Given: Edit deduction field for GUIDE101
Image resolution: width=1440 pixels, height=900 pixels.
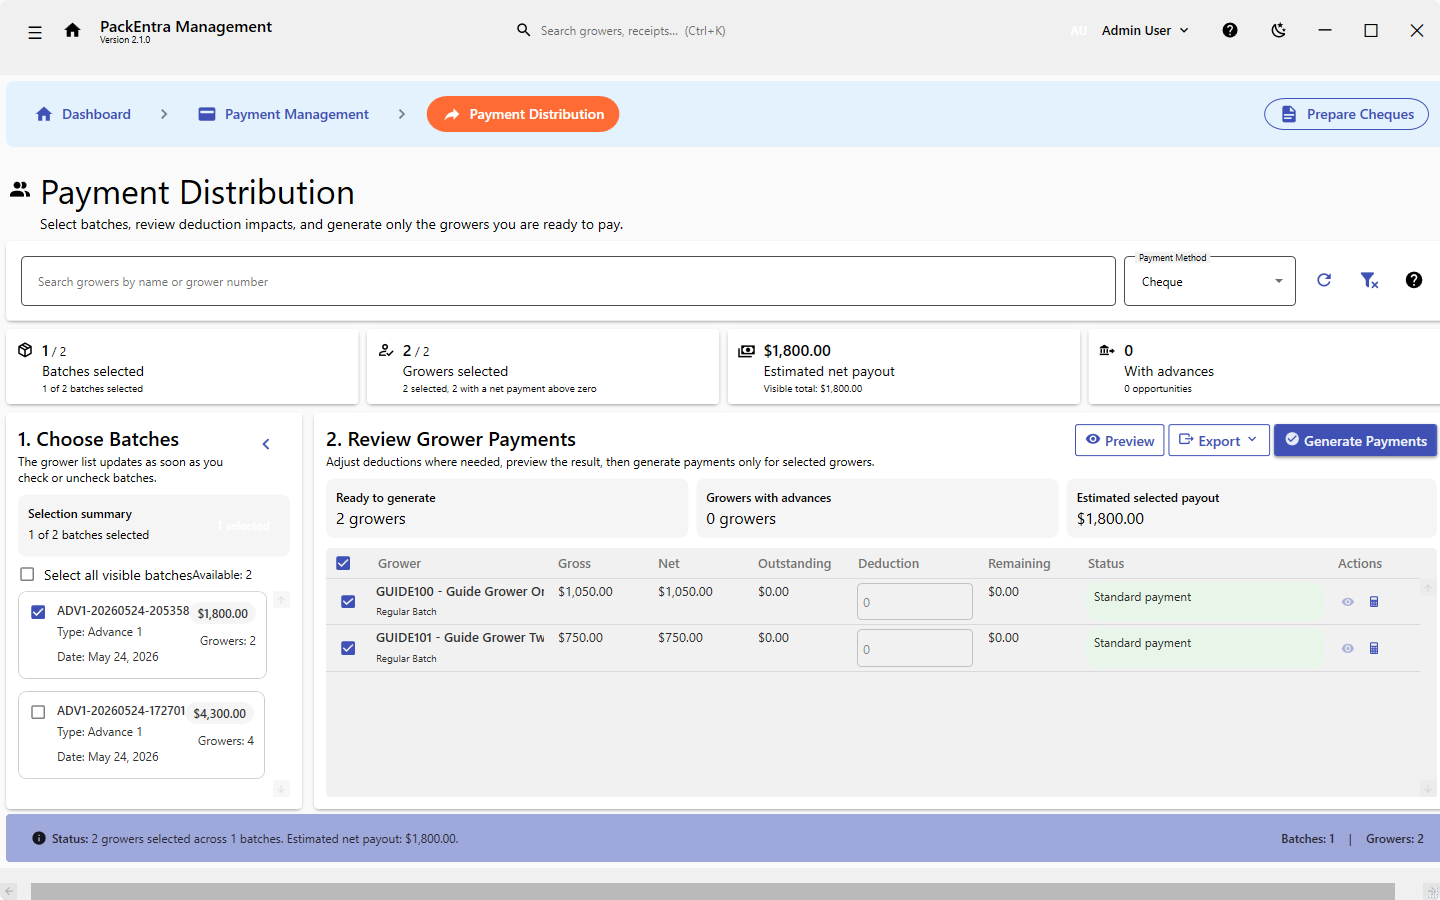Looking at the screenshot, I should (915, 648).
